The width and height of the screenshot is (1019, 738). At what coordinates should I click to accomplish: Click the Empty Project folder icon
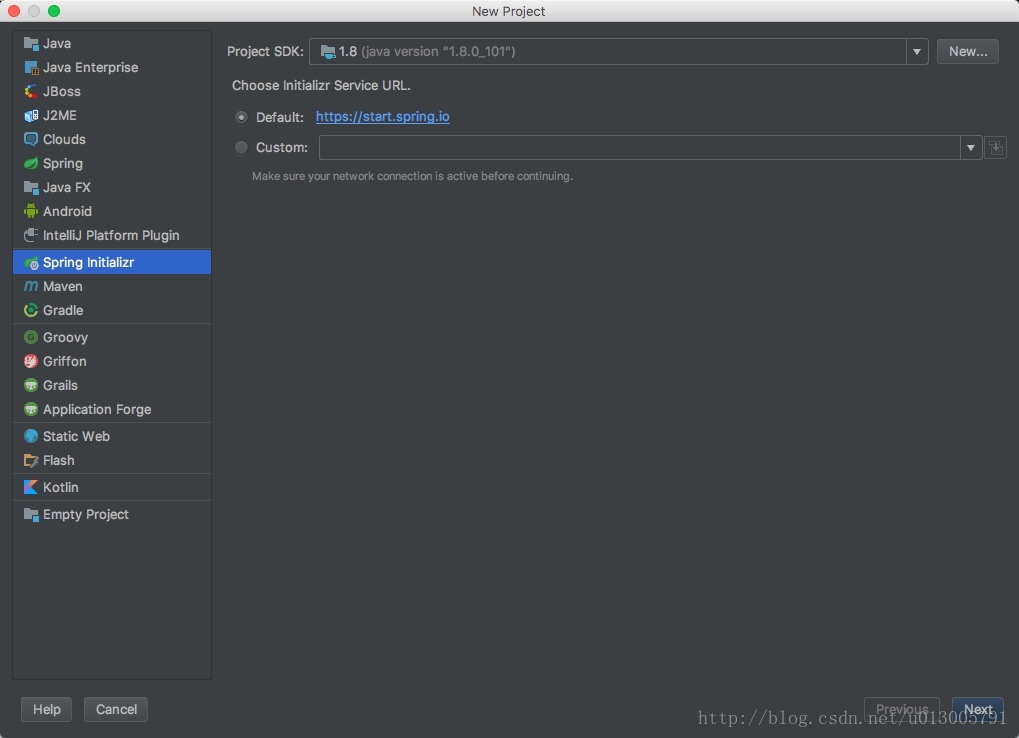click(31, 515)
